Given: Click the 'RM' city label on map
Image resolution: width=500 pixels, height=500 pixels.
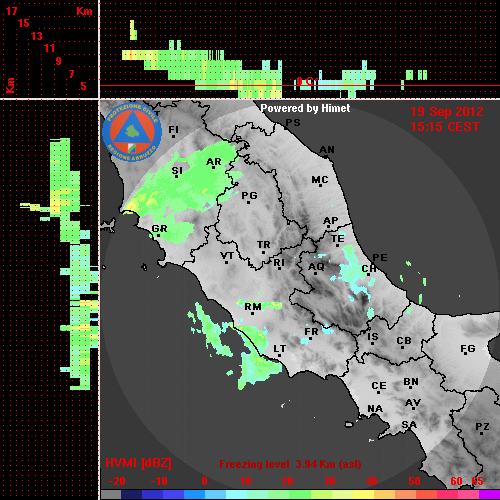Looking at the screenshot, I should [x=253, y=307].
